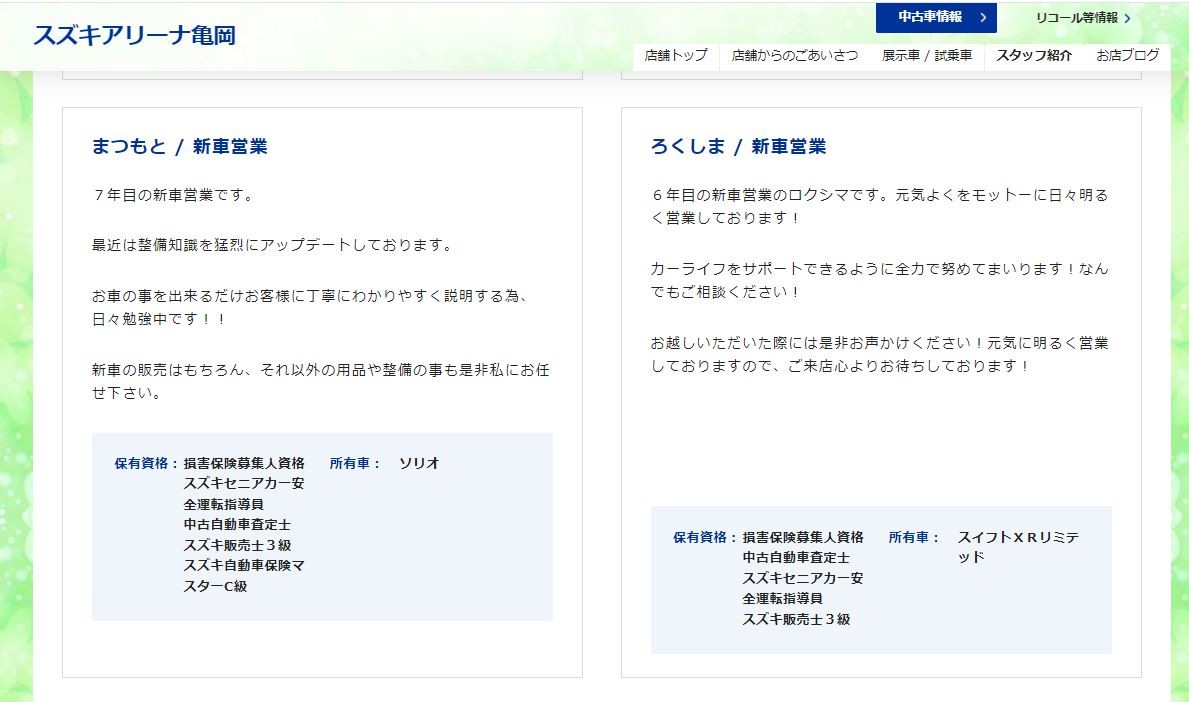The image size is (1189, 702).
Task: Click the owned car value ソリオ
Action: pos(419,463)
